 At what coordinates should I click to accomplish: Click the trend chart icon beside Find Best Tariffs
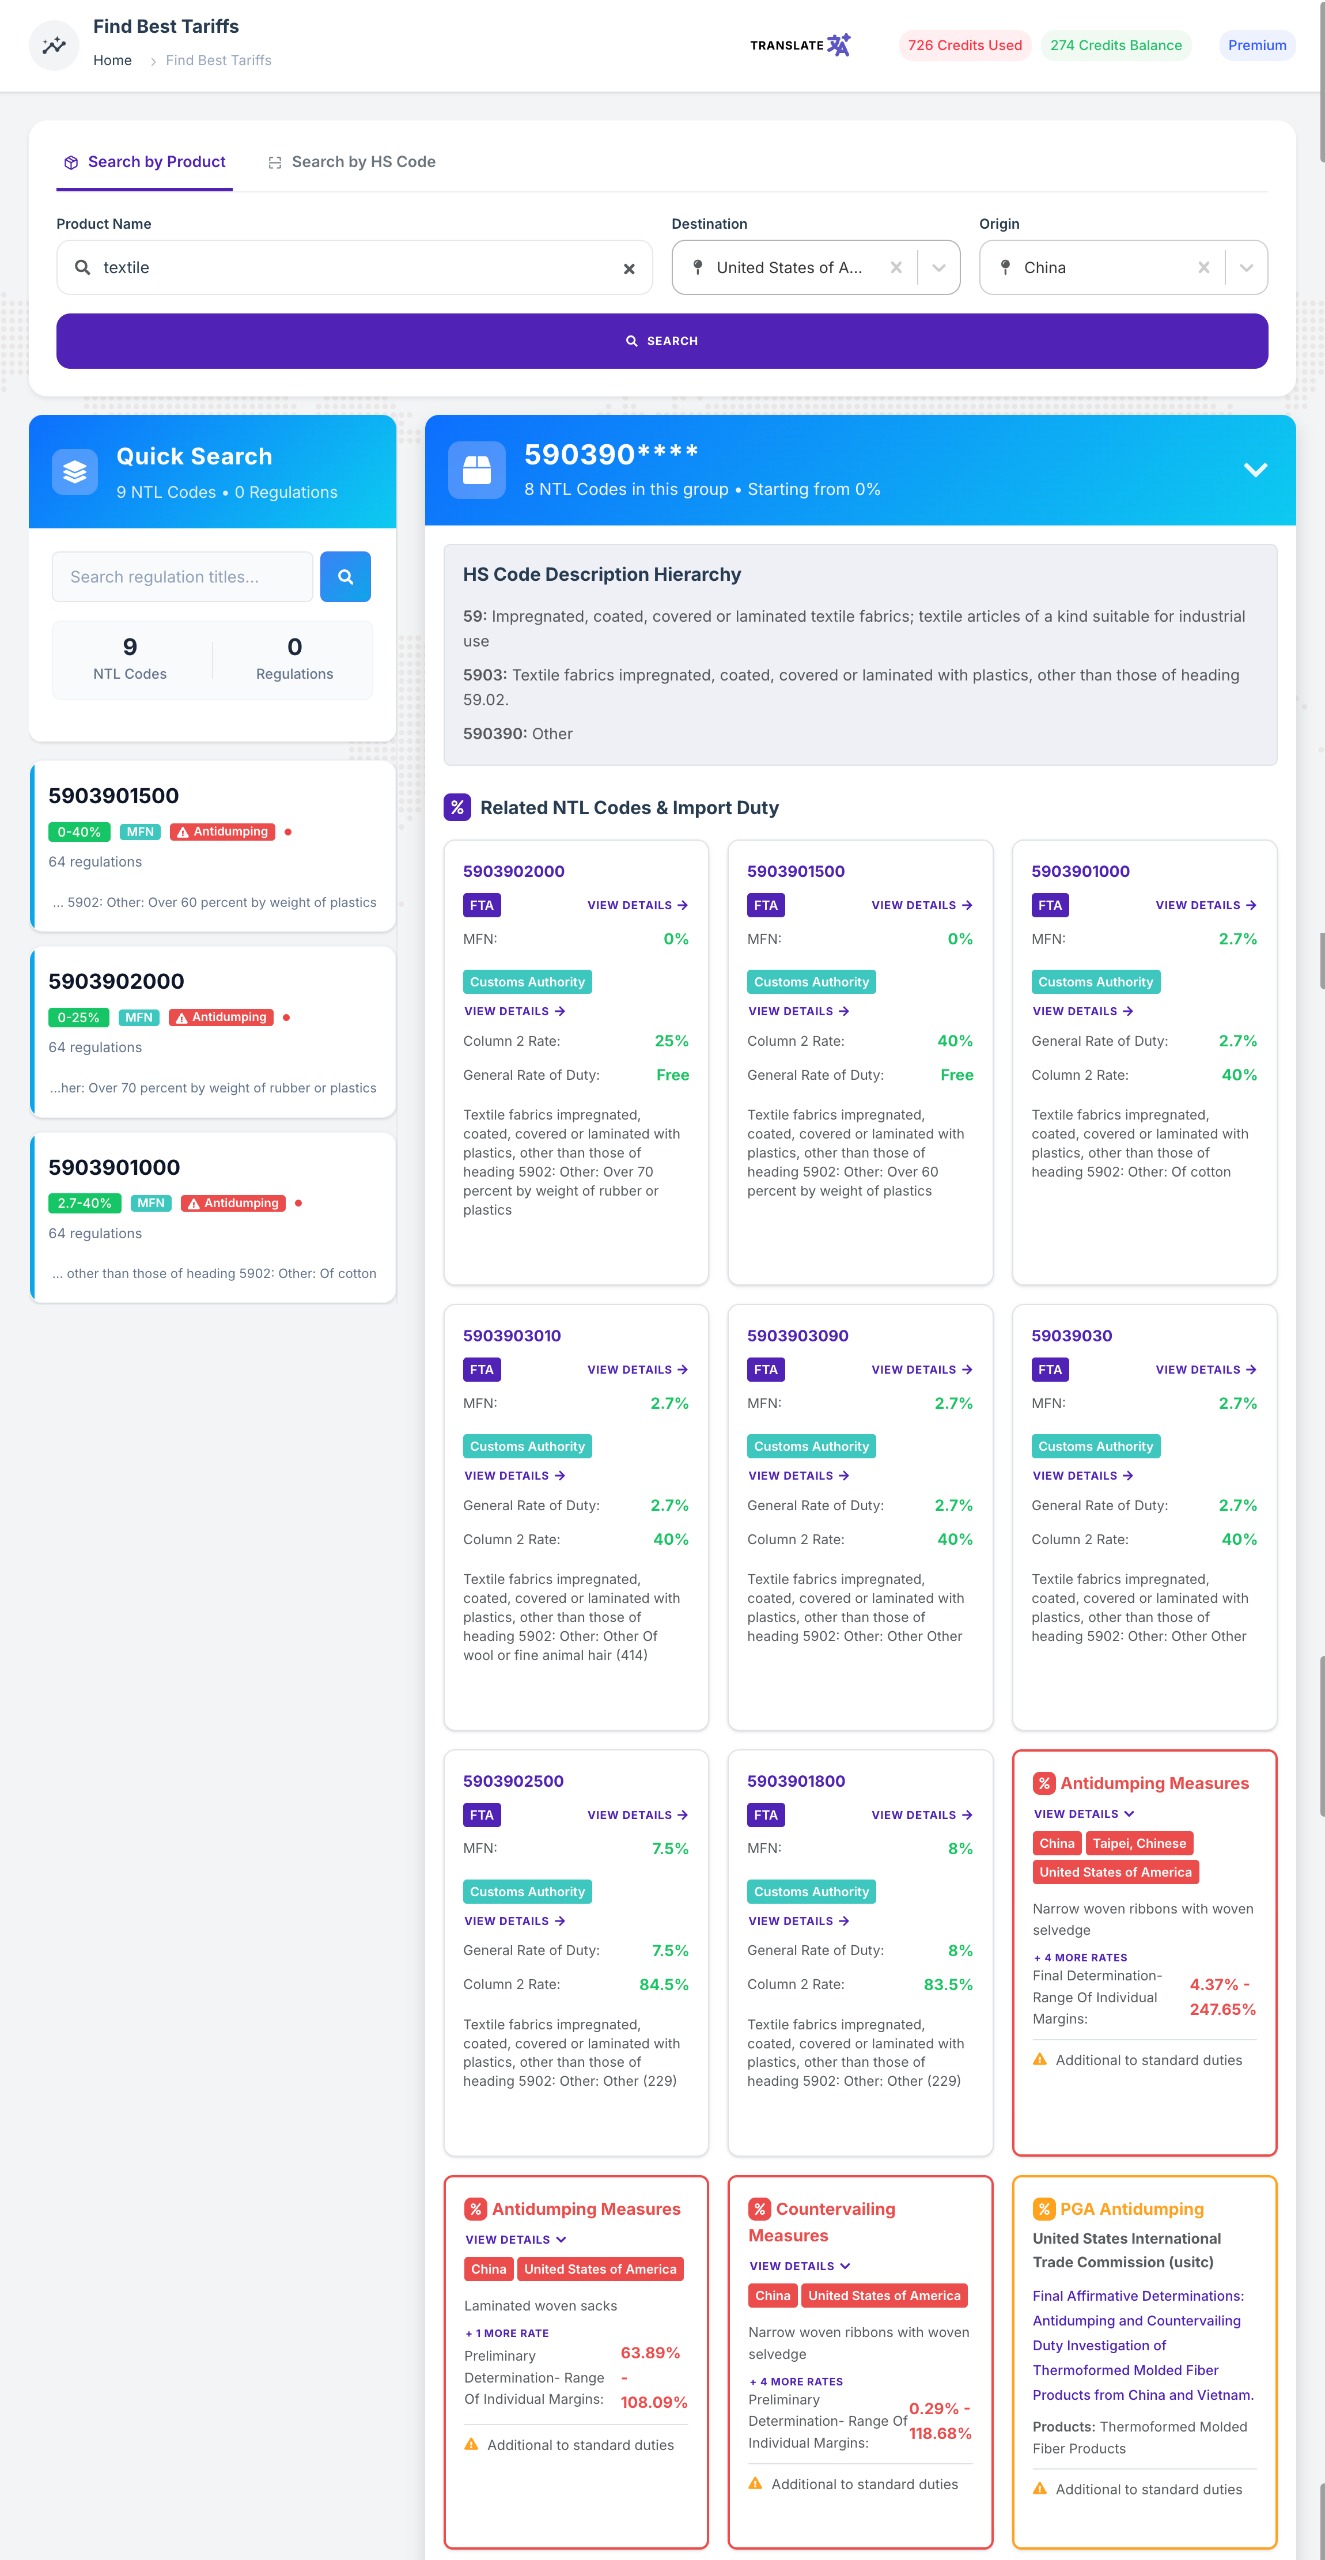pyautogui.click(x=54, y=45)
